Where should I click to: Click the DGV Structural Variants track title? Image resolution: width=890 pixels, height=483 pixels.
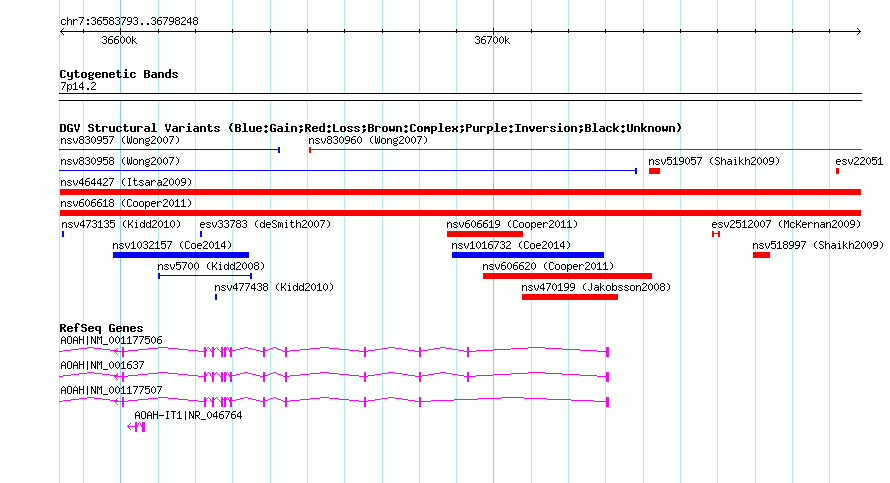tap(371, 128)
